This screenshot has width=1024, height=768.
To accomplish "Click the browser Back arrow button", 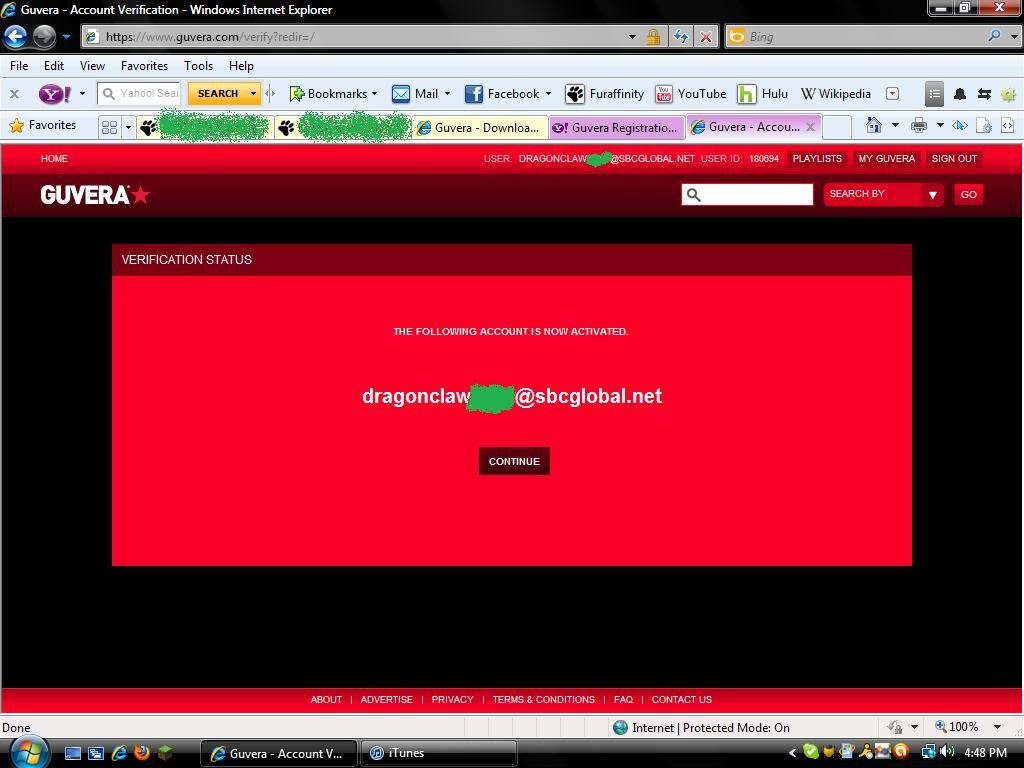I will click(16, 37).
